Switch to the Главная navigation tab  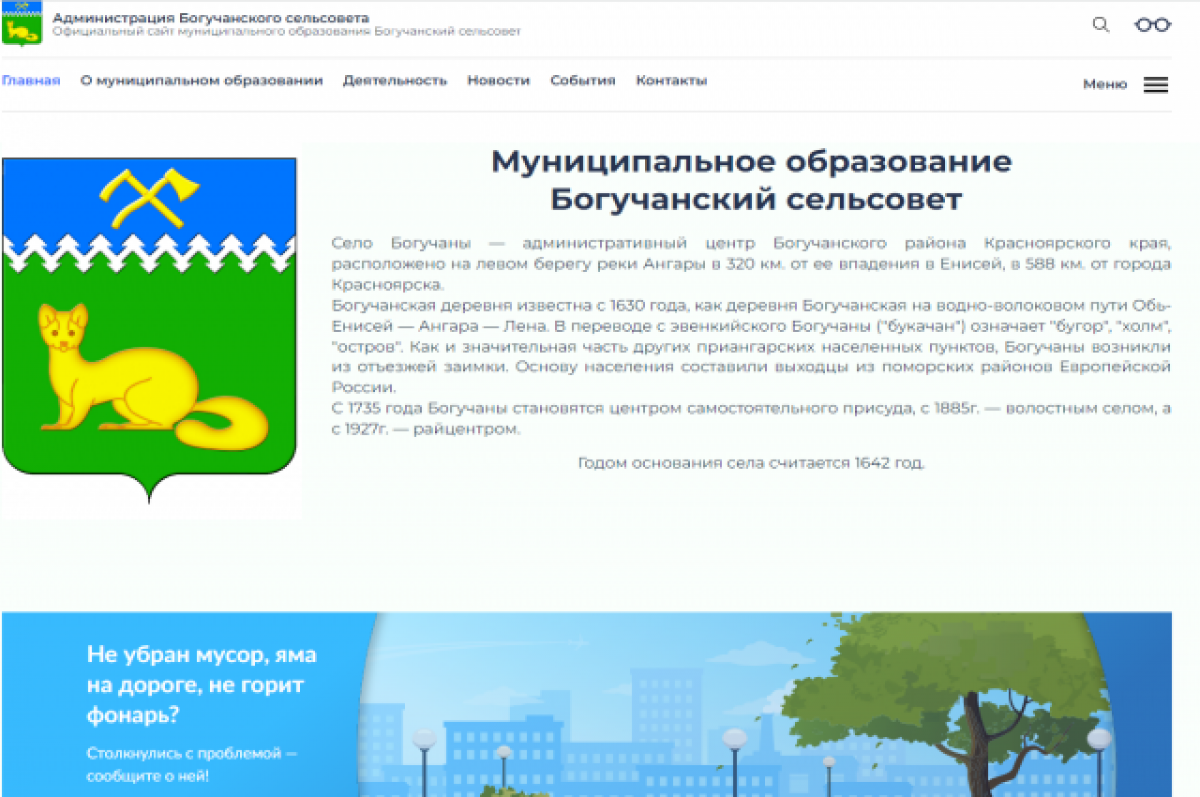click(x=32, y=80)
